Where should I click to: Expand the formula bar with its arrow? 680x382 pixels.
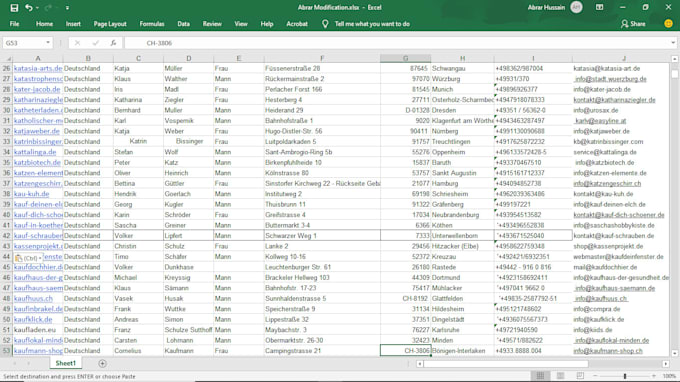pos(673,43)
